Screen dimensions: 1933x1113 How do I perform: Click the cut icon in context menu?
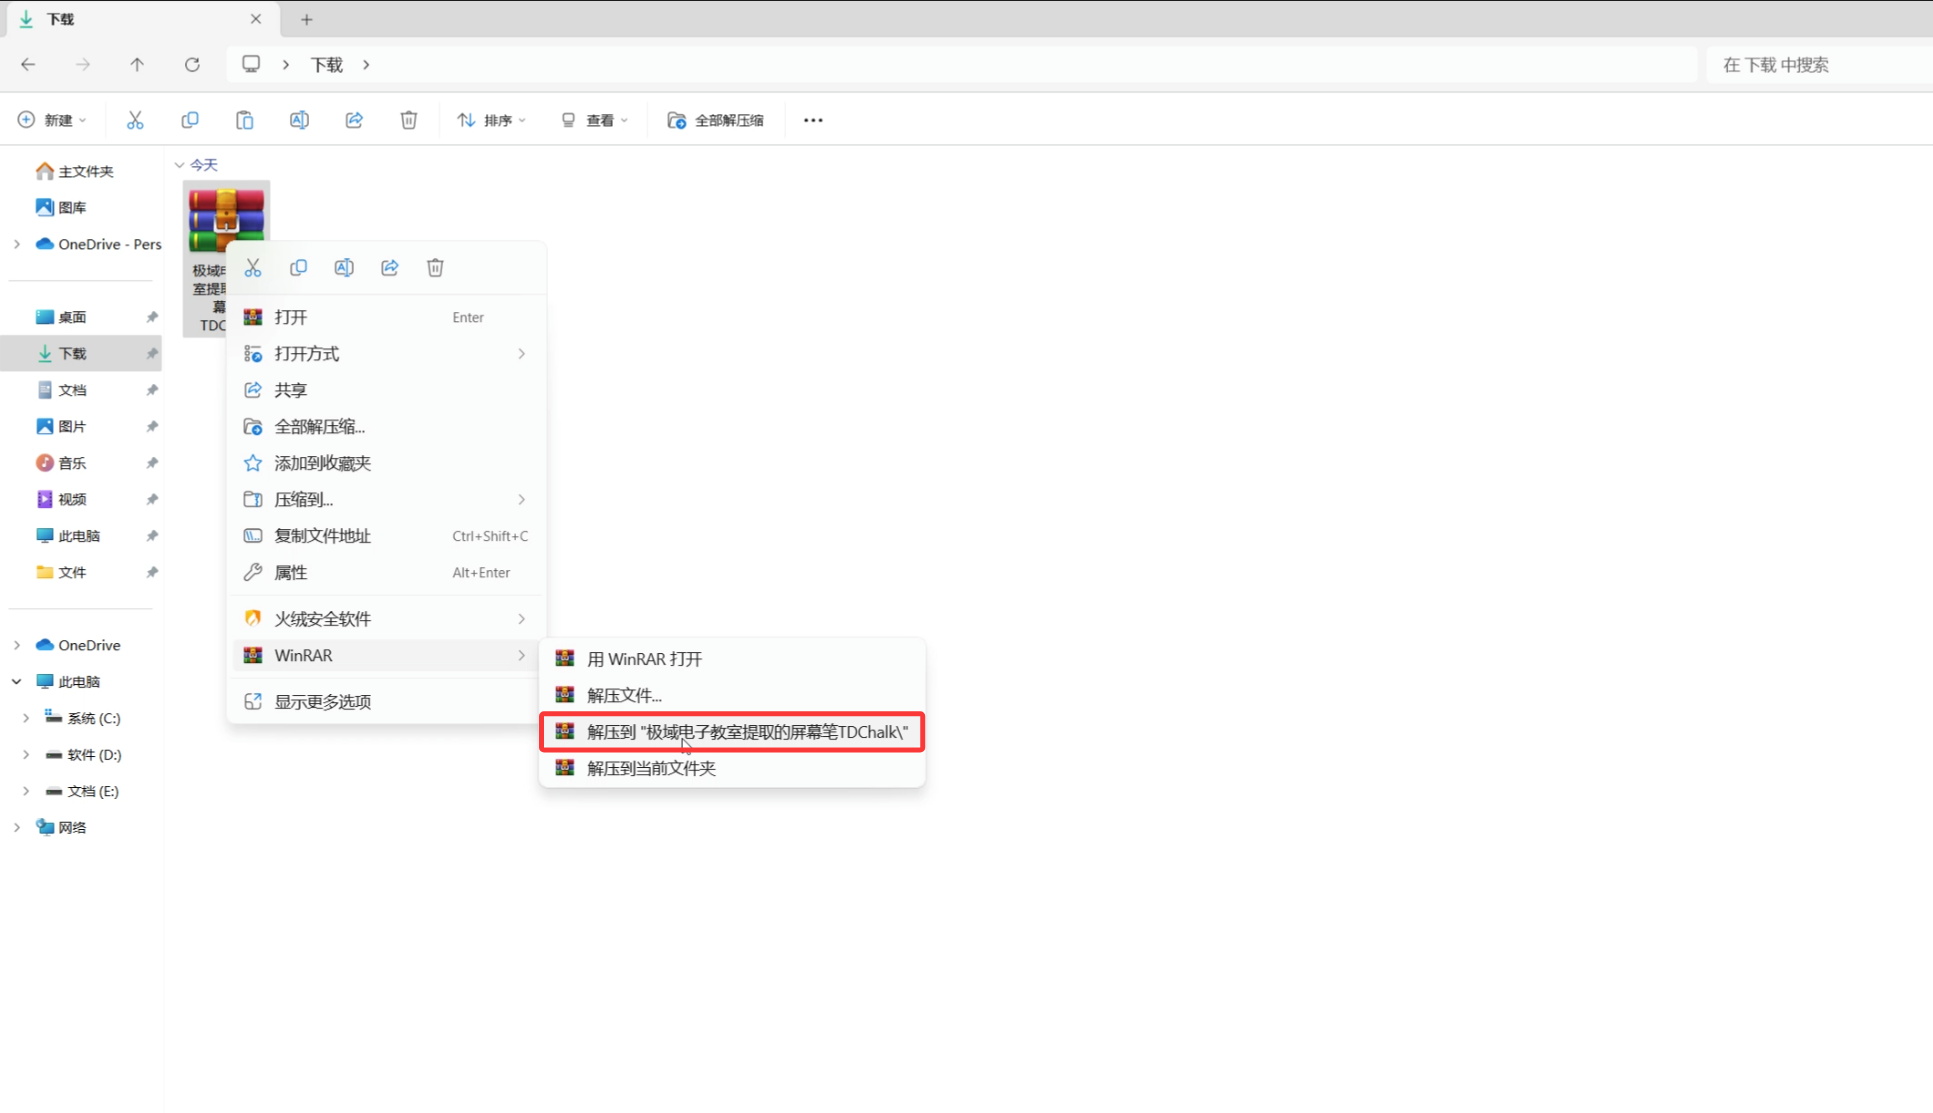pyautogui.click(x=253, y=268)
